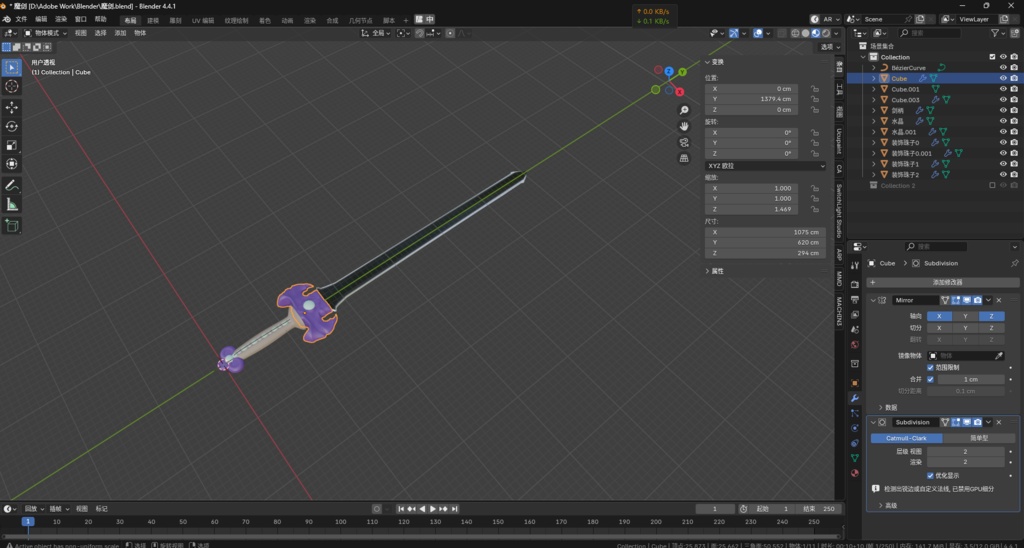Open the Scene properties tab

tap(855, 329)
